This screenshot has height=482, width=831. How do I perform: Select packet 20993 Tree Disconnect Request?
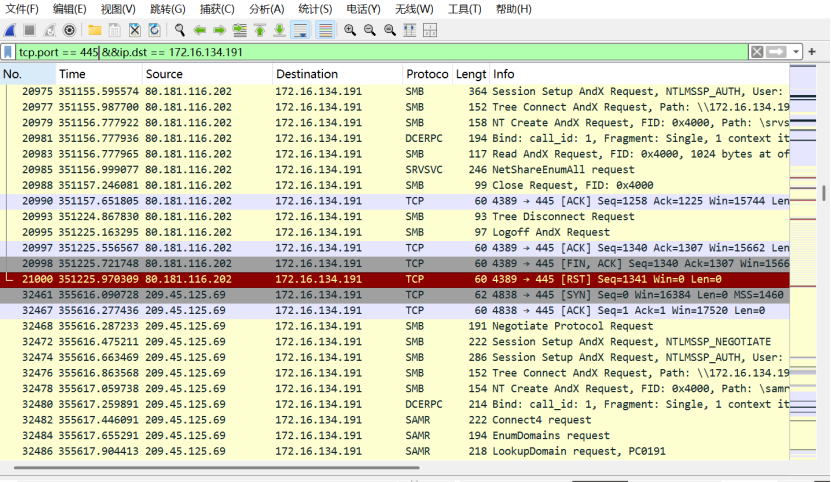[395, 217]
